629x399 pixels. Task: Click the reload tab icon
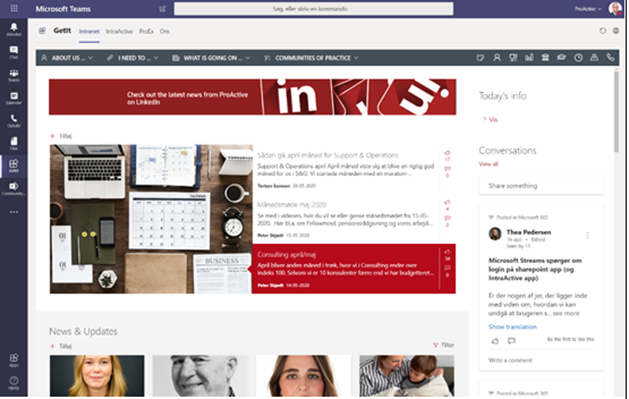pos(603,31)
